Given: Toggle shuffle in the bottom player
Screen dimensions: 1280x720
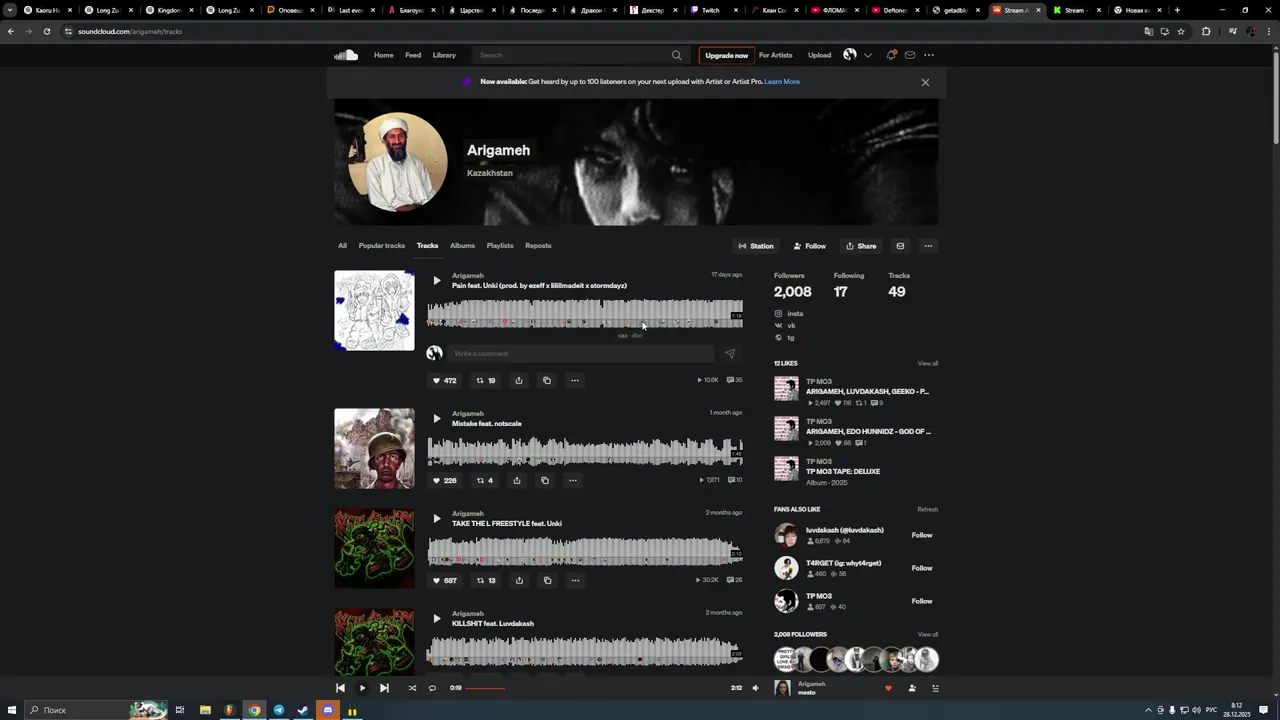Looking at the screenshot, I should point(412,688).
